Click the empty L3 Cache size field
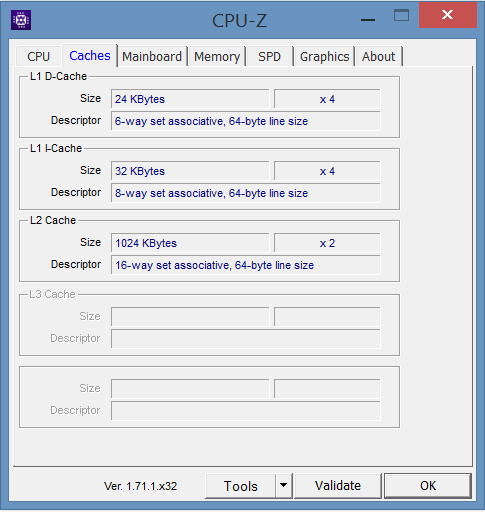 point(190,317)
